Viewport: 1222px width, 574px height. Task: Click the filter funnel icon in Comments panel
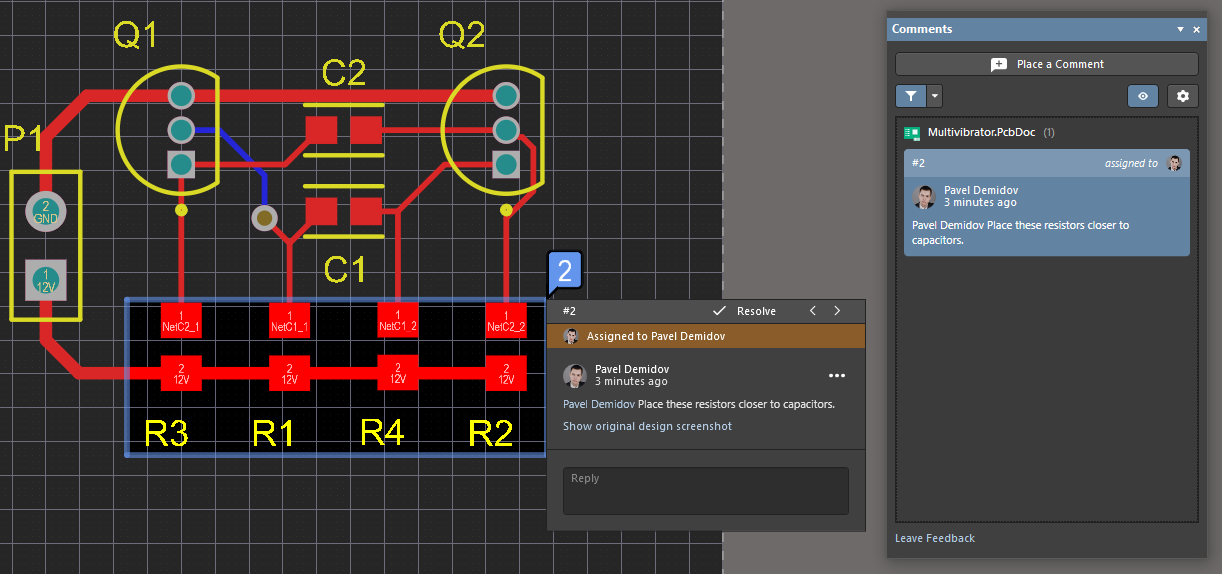910,96
